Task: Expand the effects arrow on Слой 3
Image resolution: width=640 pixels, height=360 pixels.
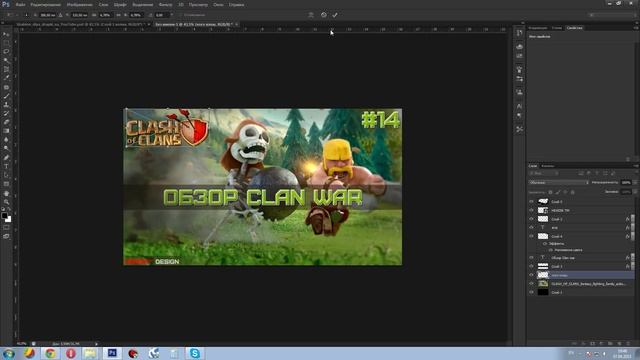Action: (633, 267)
